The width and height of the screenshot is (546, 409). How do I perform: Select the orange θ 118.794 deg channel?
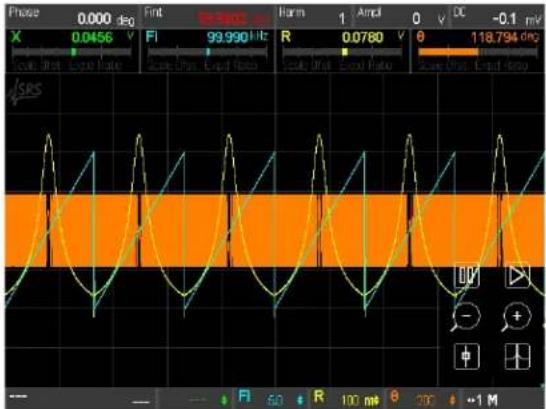pyautogui.click(x=478, y=51)
